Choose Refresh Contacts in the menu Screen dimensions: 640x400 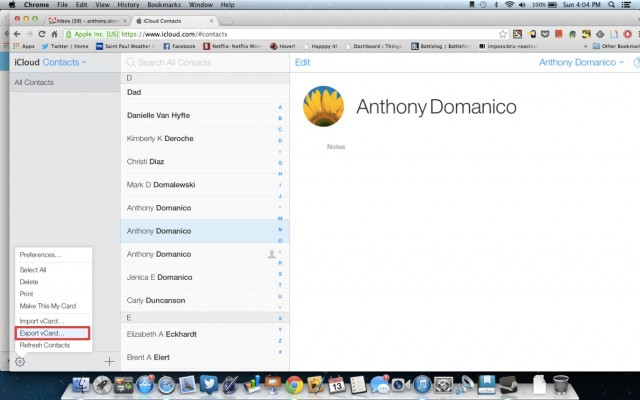(x=44, y=345)
